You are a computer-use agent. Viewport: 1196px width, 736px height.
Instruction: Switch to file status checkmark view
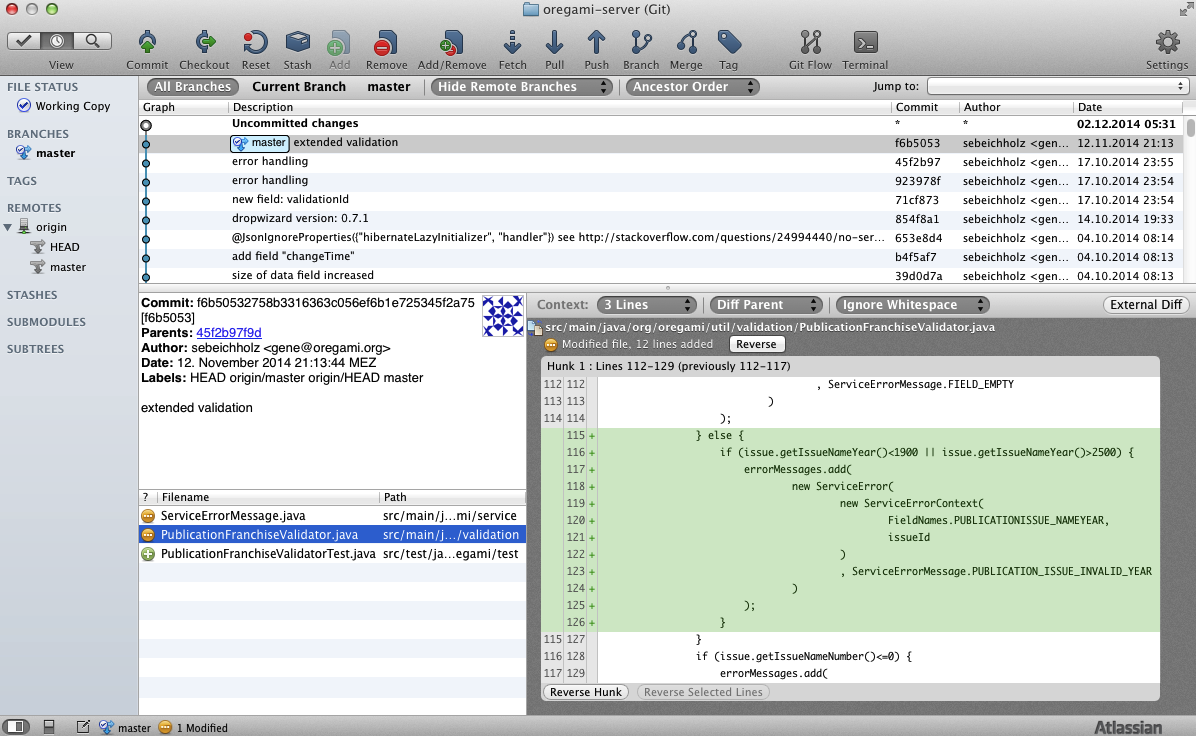click(24, 40)
